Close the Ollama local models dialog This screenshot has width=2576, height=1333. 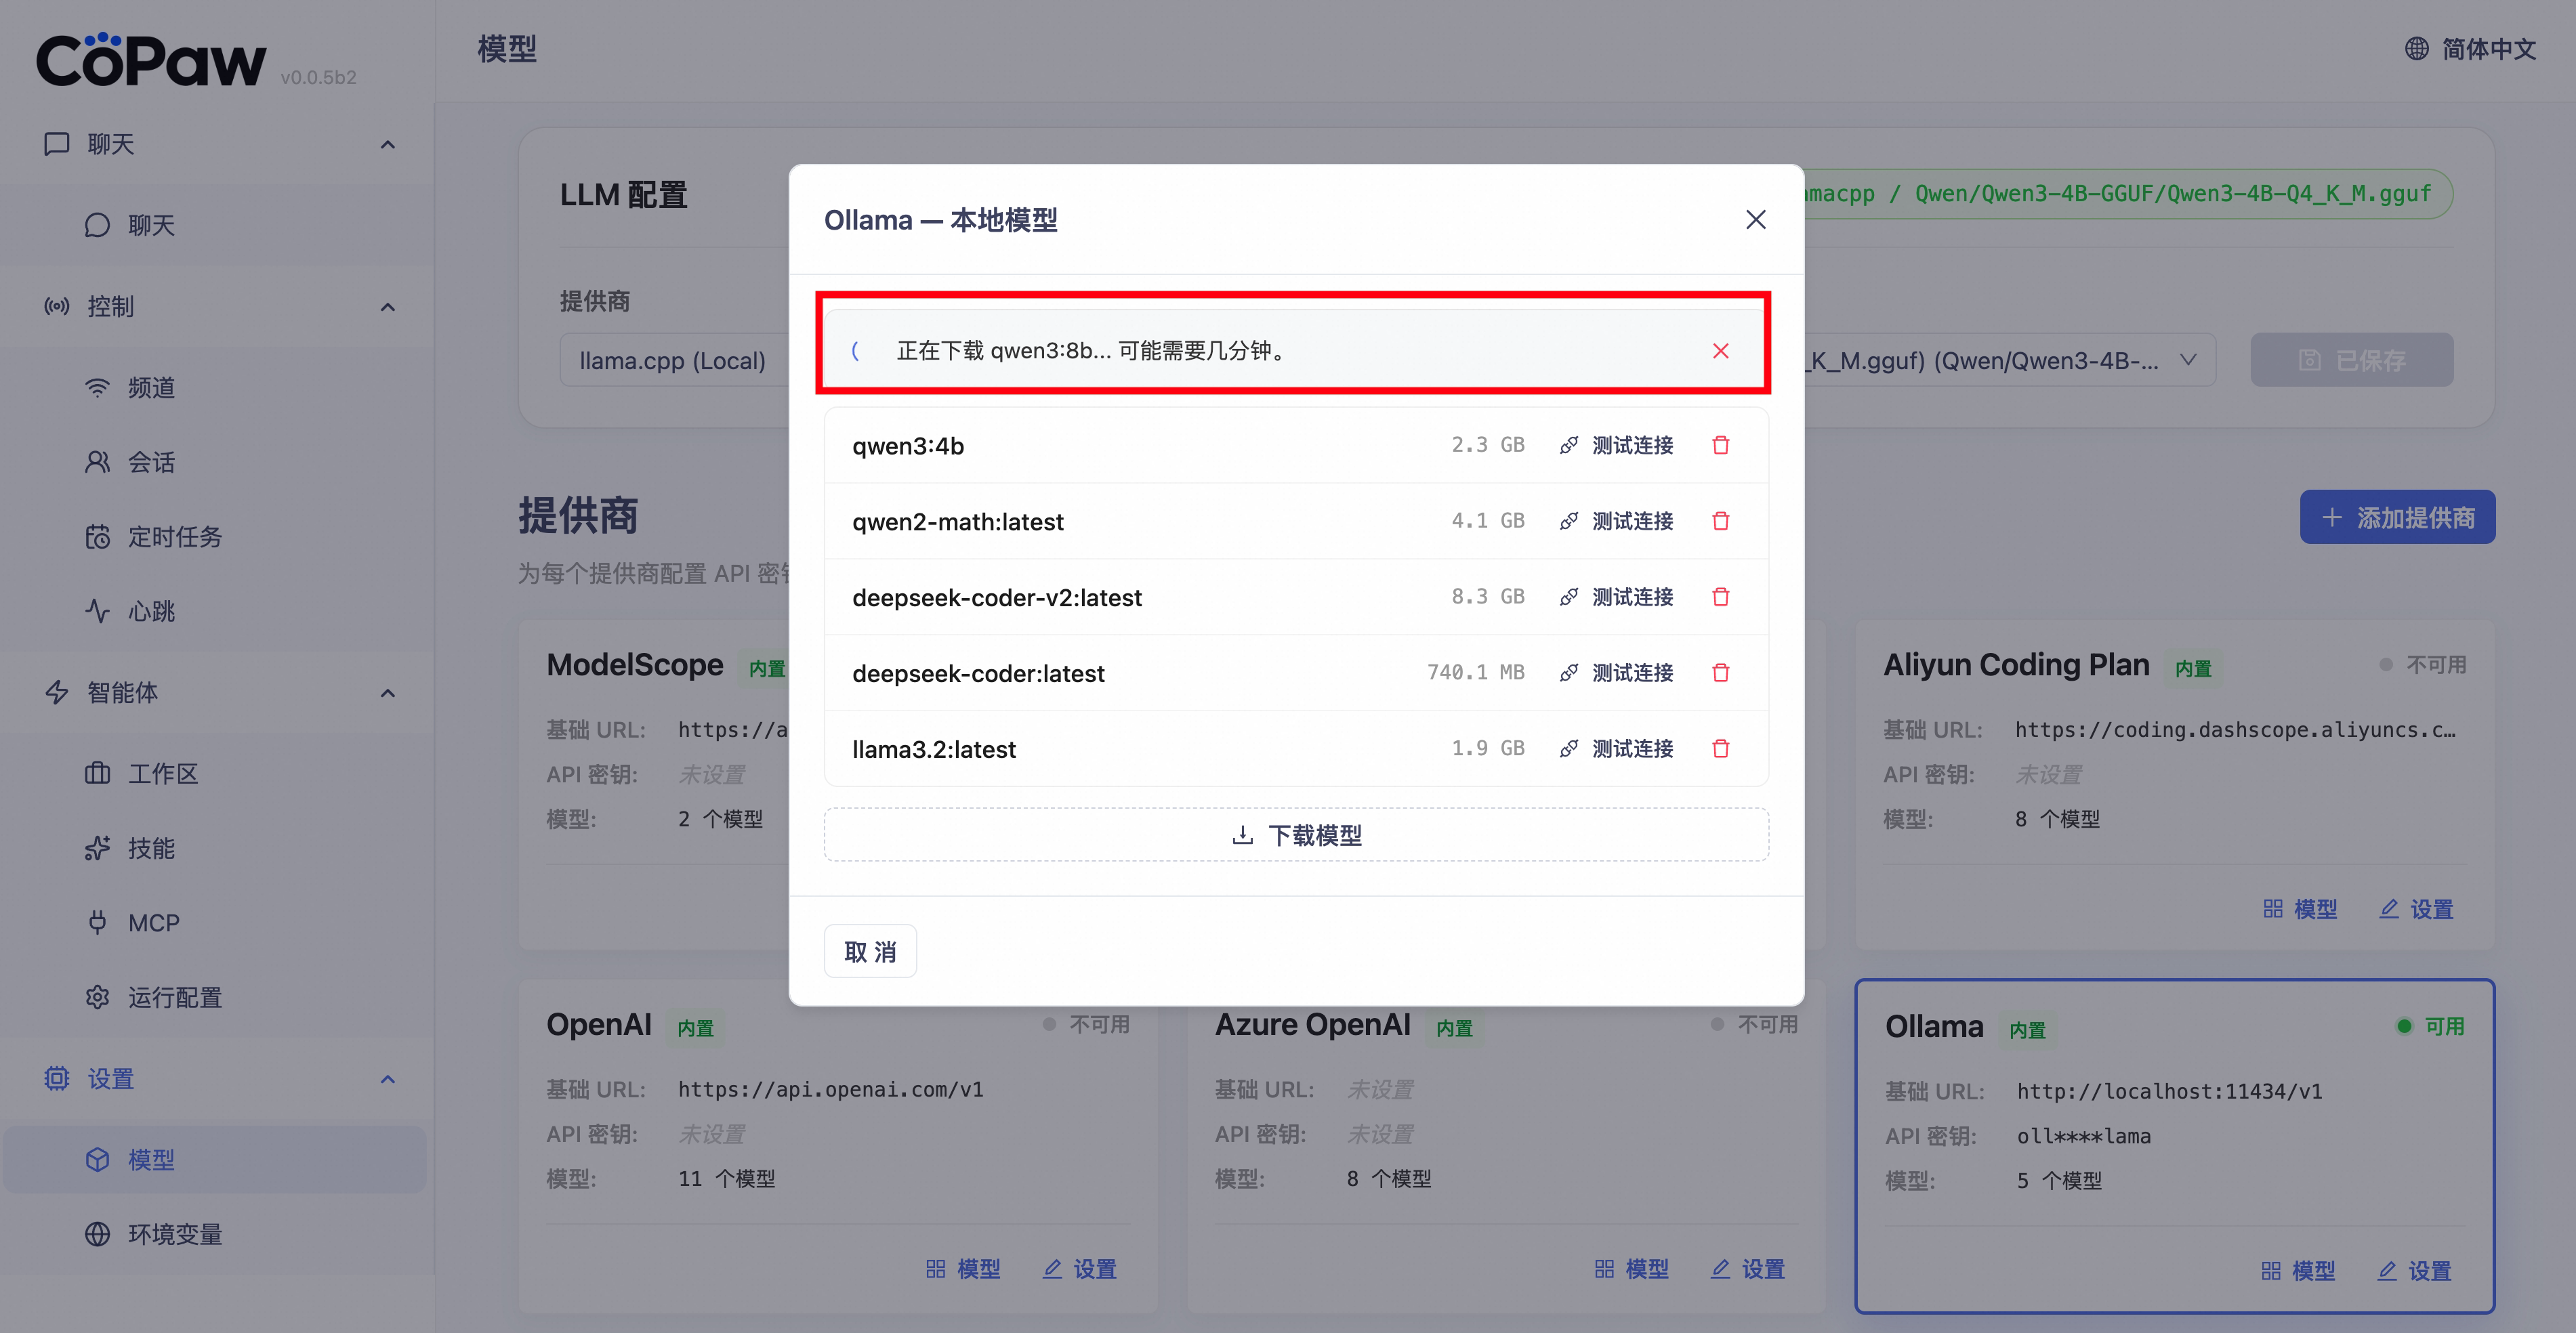pos(1755,220)
